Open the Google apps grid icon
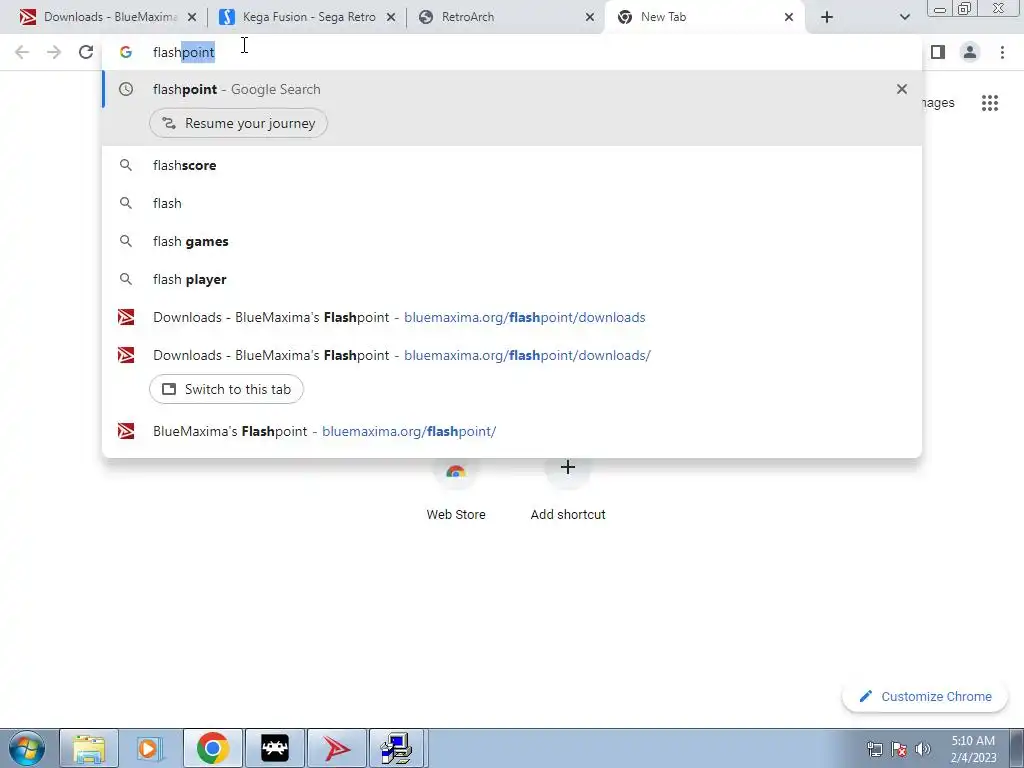 pos(989,103)
